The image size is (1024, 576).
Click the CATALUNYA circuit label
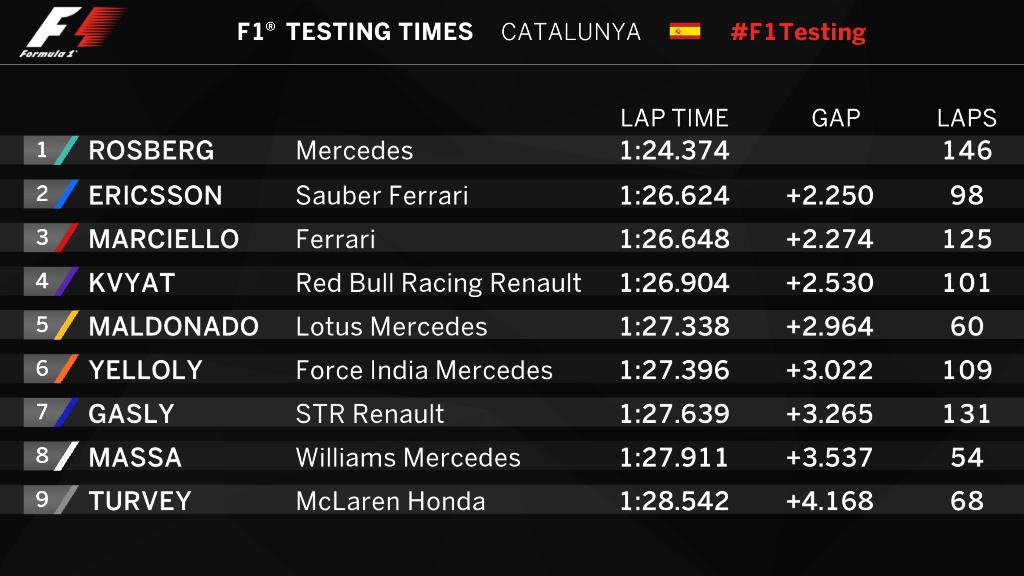tap(571, 31)
